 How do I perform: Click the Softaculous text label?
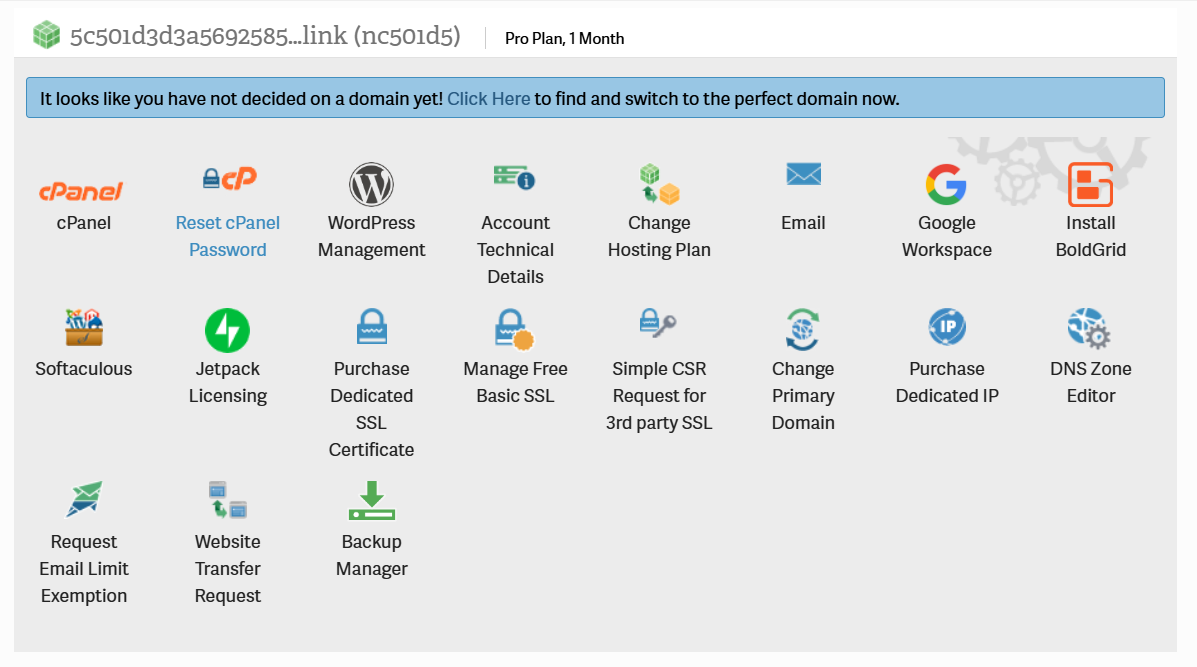[84, 369]
